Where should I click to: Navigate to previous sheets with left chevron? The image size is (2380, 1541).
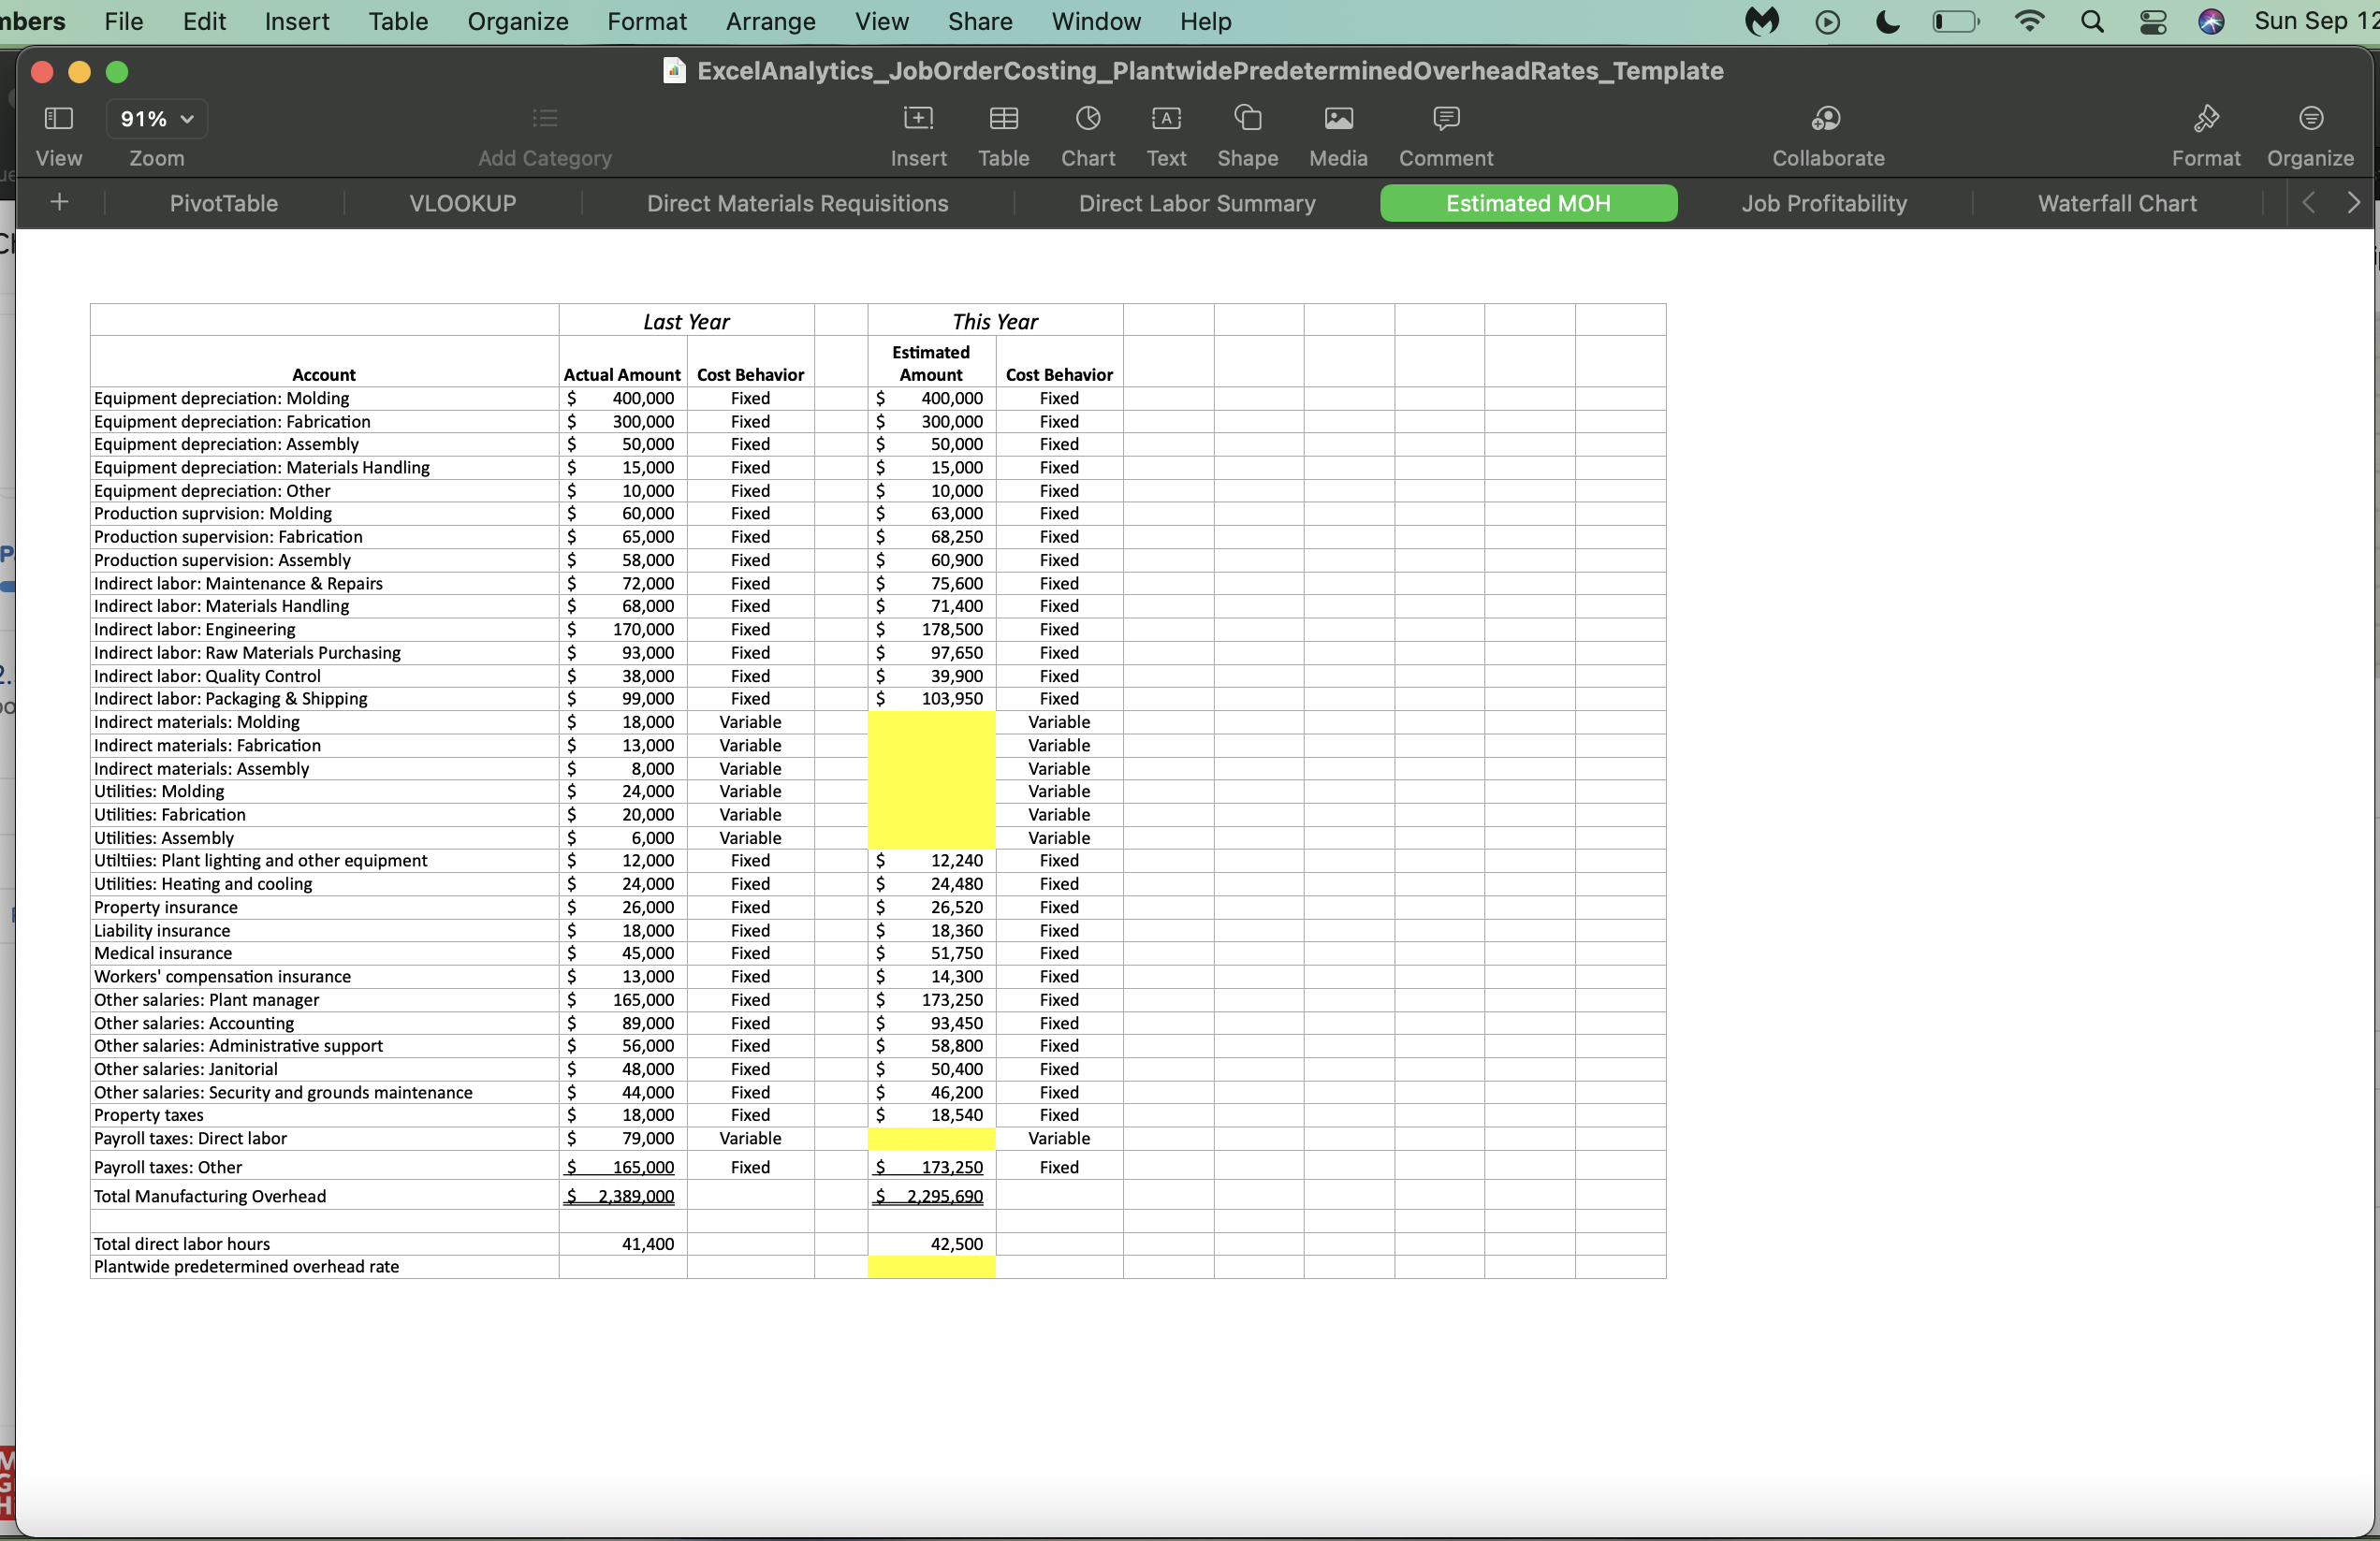[2308, 203]
